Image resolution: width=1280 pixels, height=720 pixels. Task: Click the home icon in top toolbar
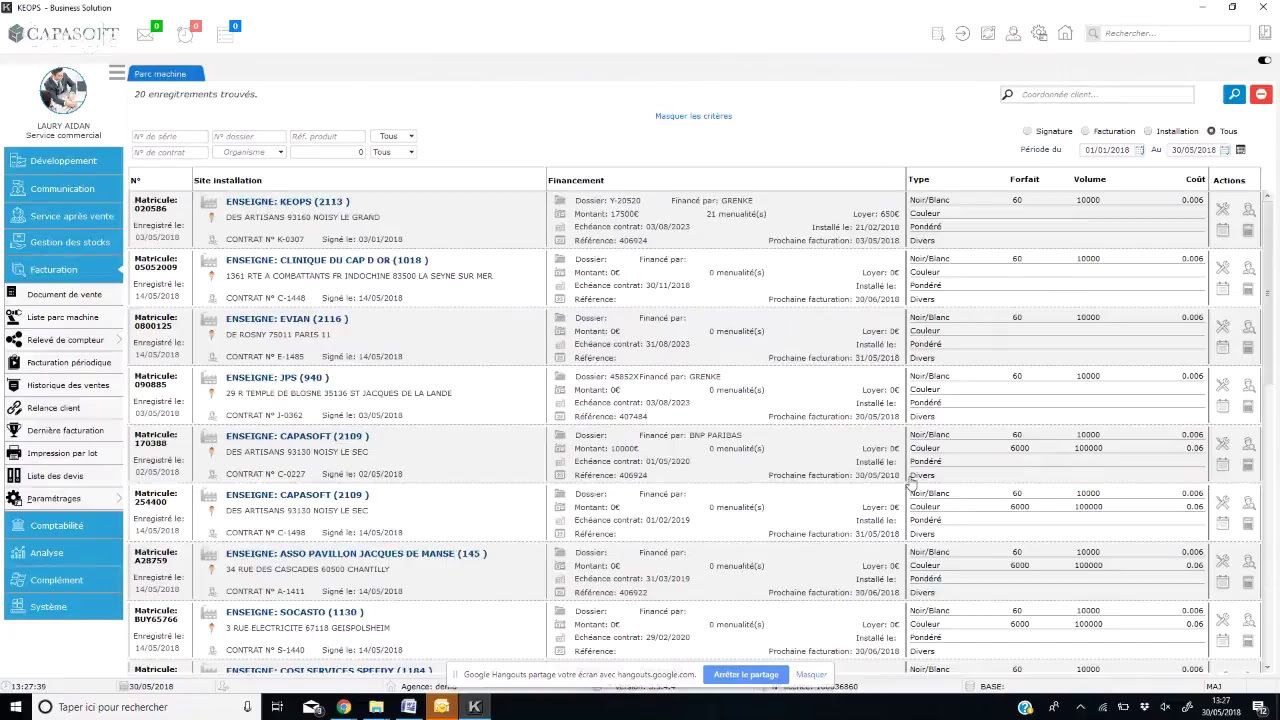point(1065,33)
